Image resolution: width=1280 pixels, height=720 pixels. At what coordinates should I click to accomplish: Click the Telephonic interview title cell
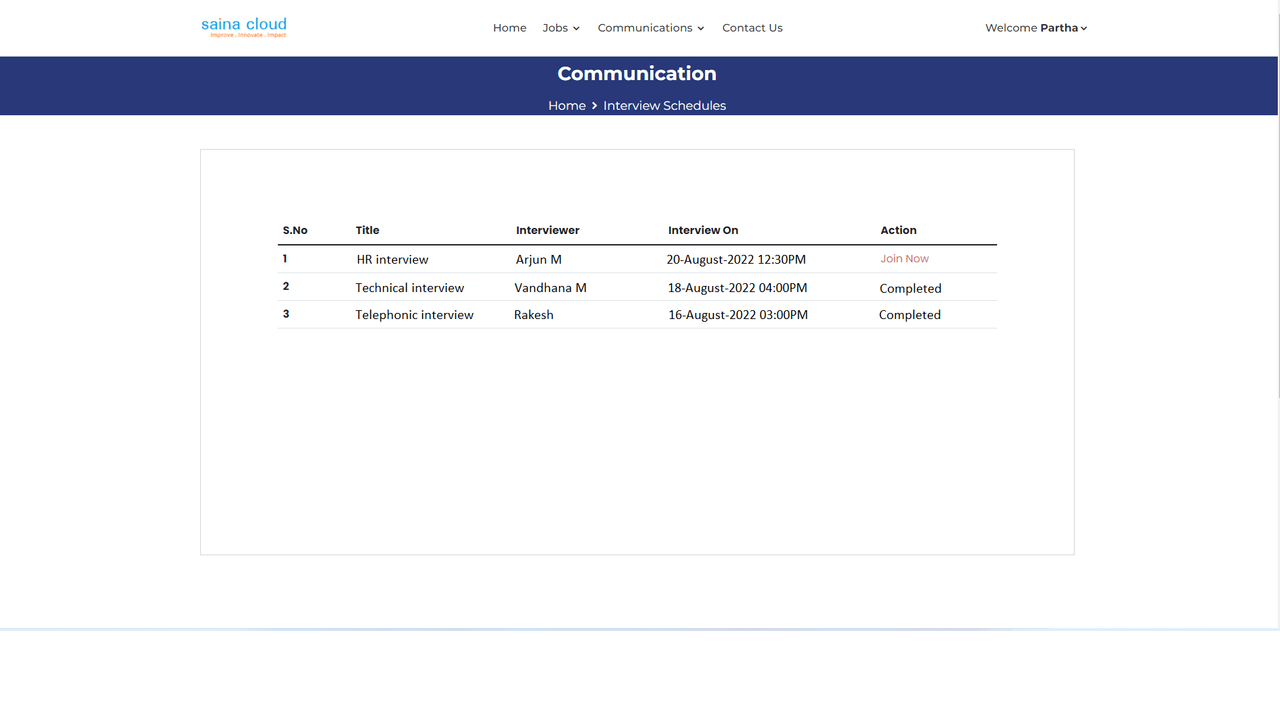click(414, 315)
